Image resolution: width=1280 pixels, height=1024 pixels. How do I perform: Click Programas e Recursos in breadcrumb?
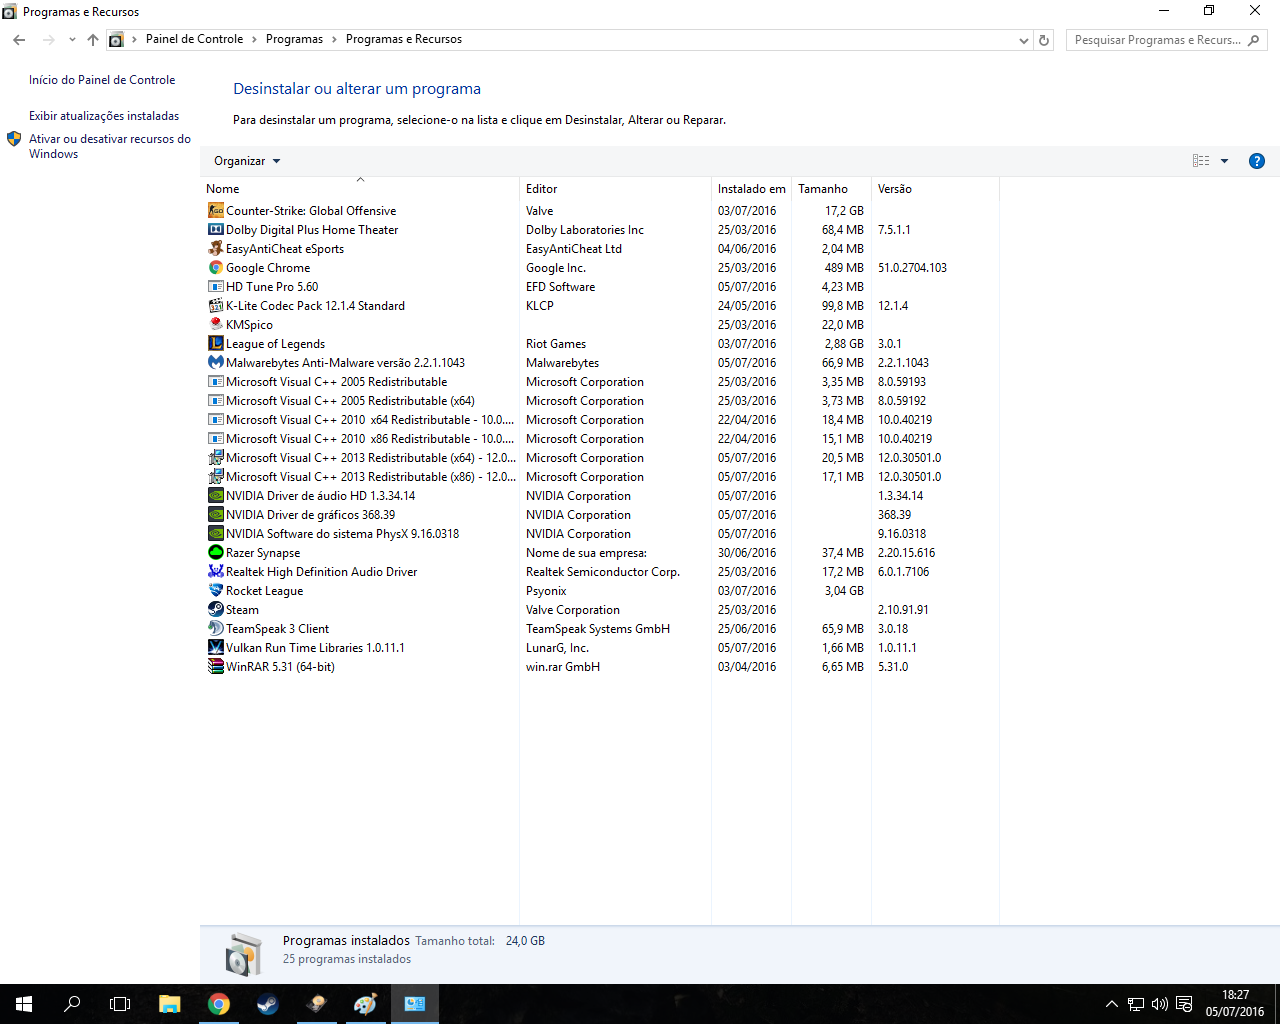[404, 40]
